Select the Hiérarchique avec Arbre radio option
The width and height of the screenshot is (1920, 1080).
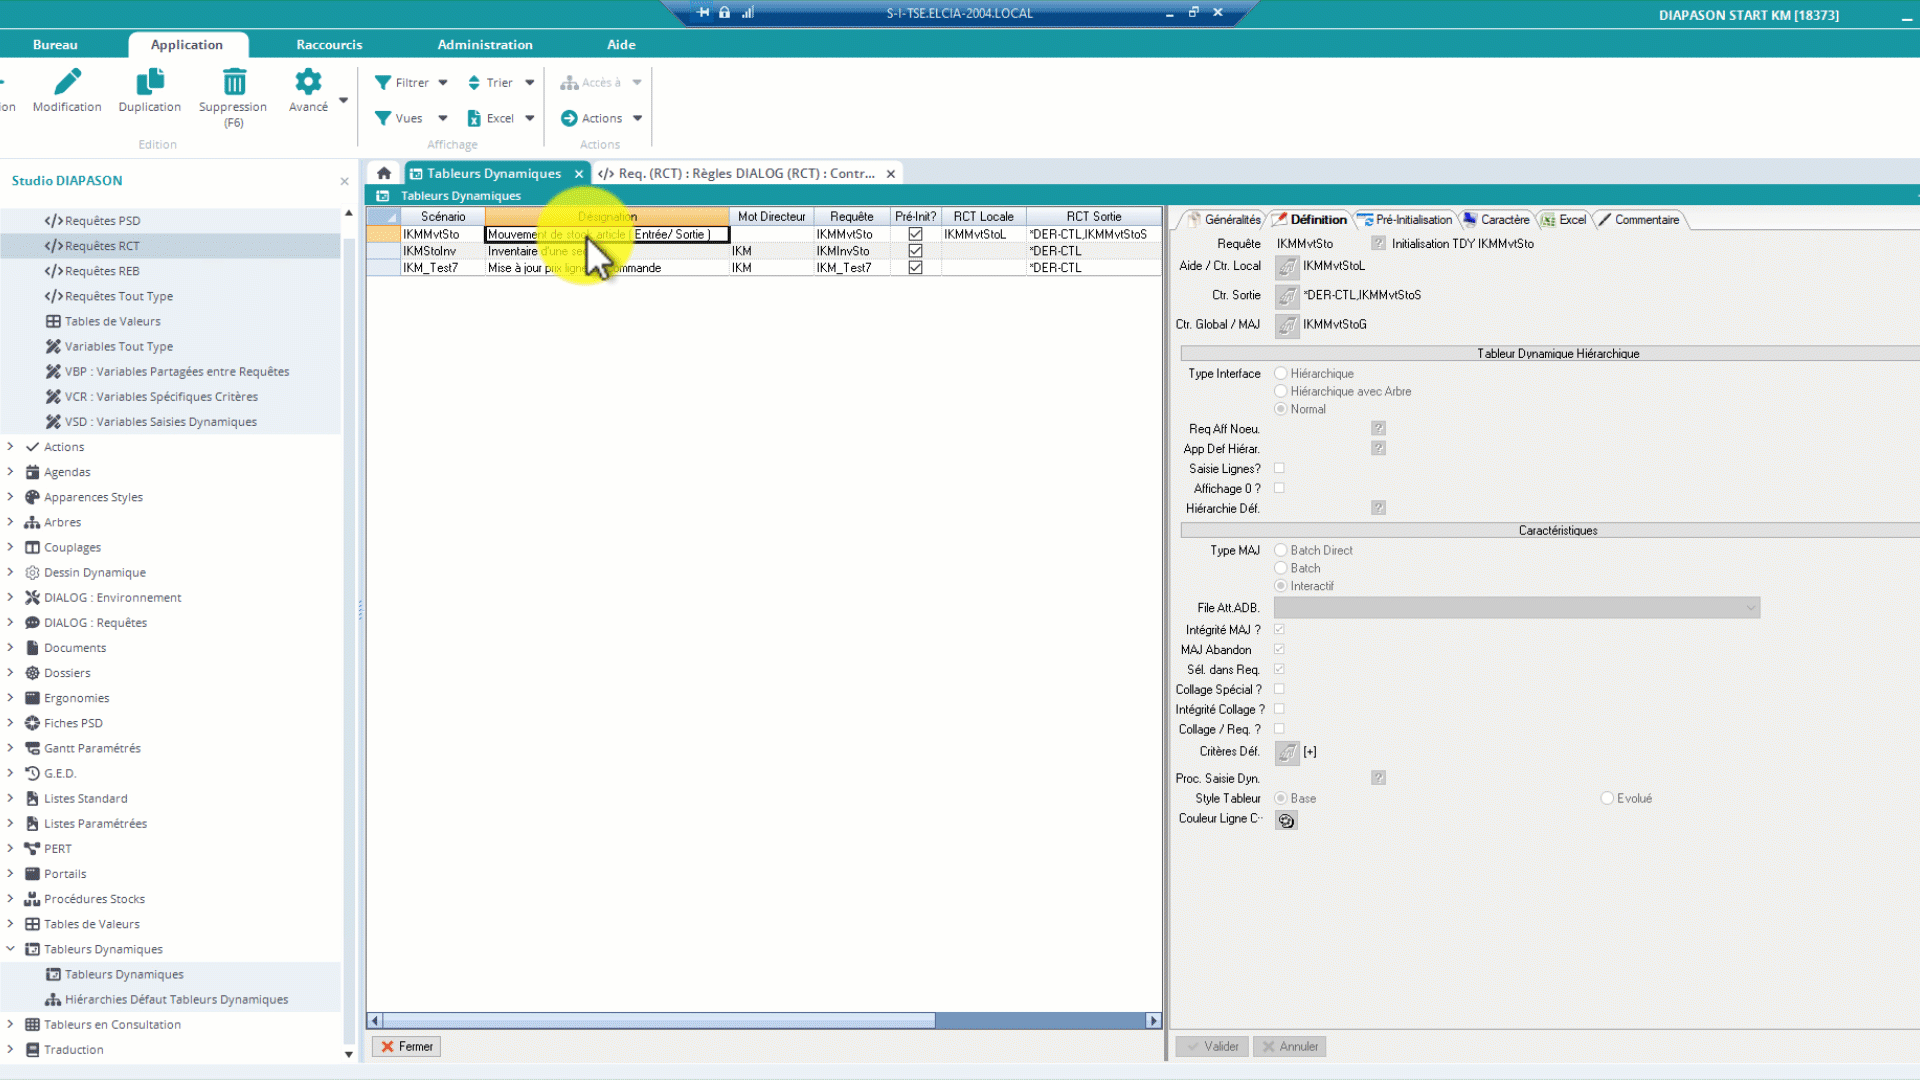1280,391
